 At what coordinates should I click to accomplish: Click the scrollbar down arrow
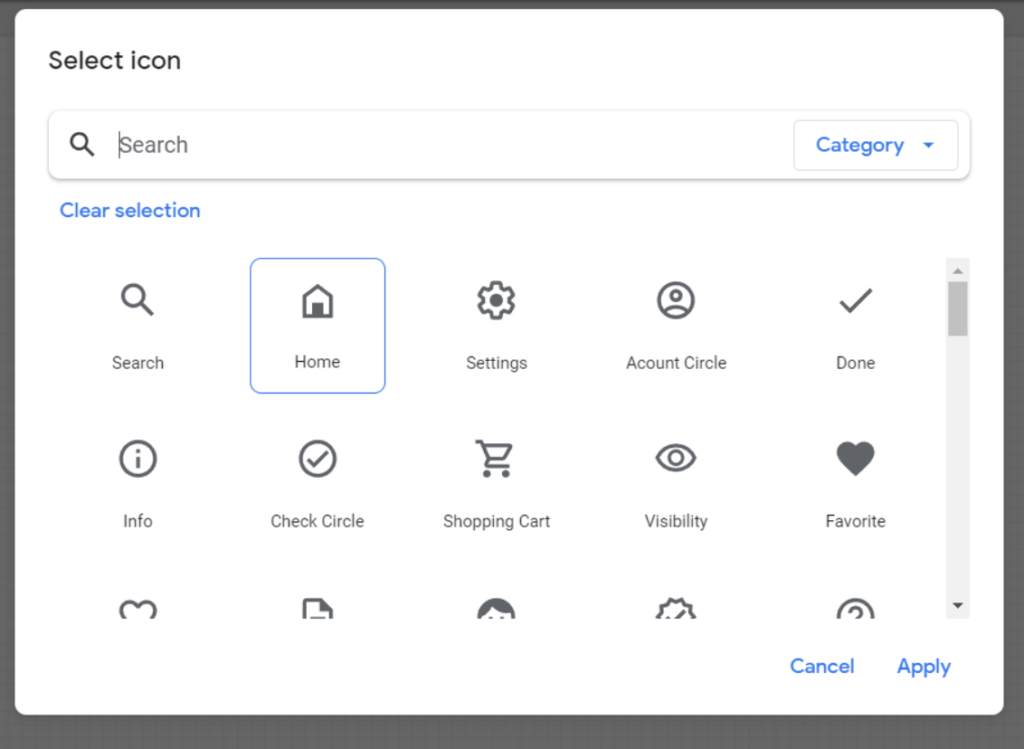[958, 606]
